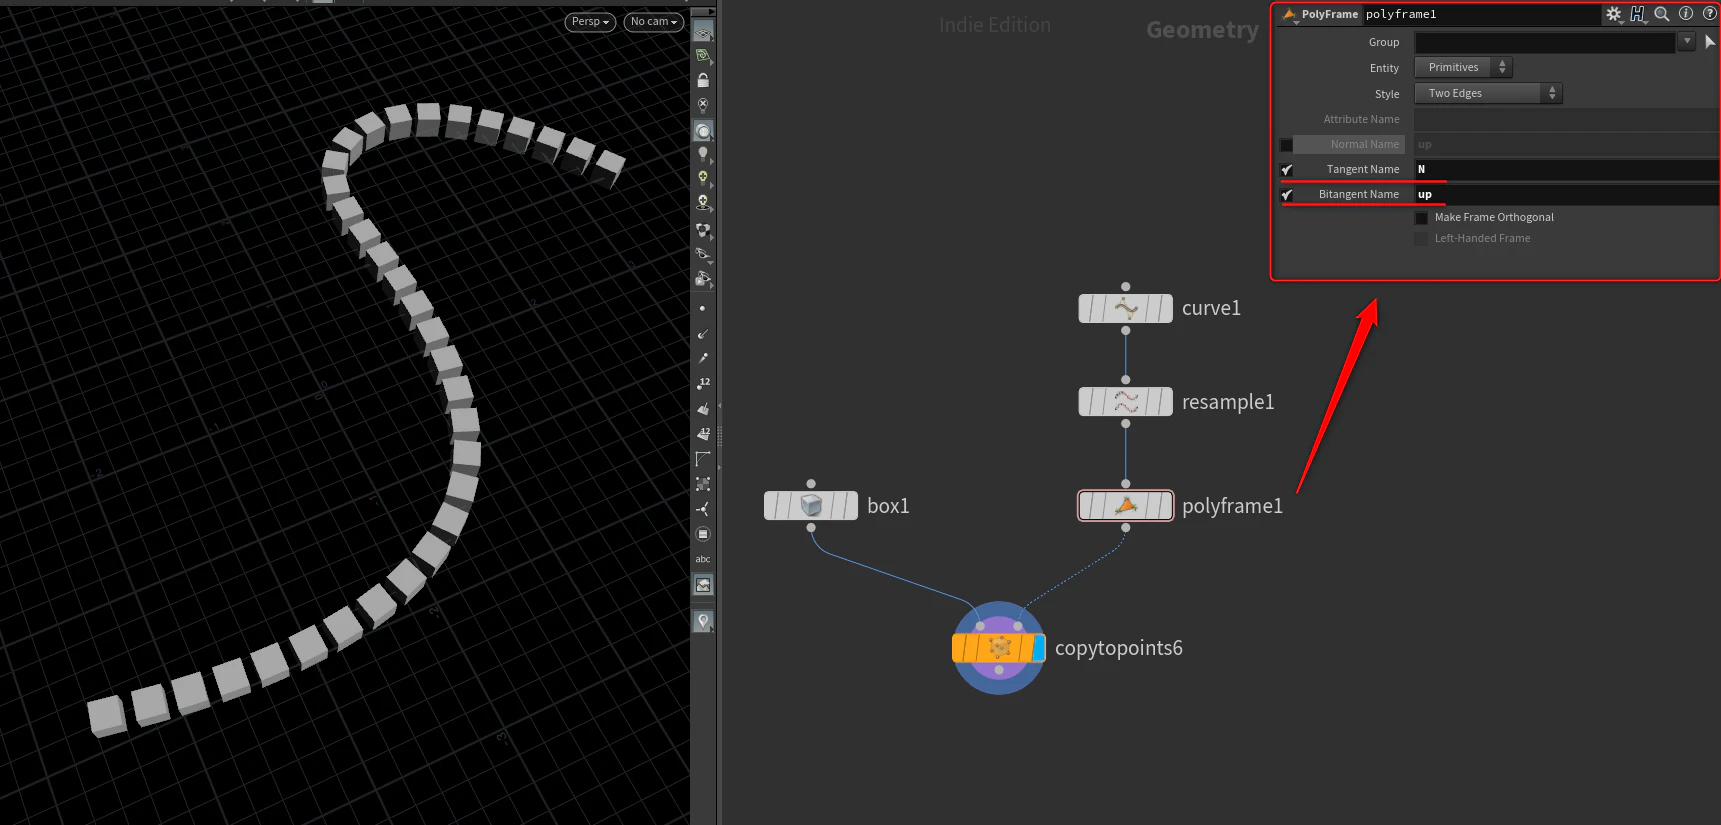Click the polyframe1 node name field
Viewport: 1721px width, 825px height.
click(1481, 14)
